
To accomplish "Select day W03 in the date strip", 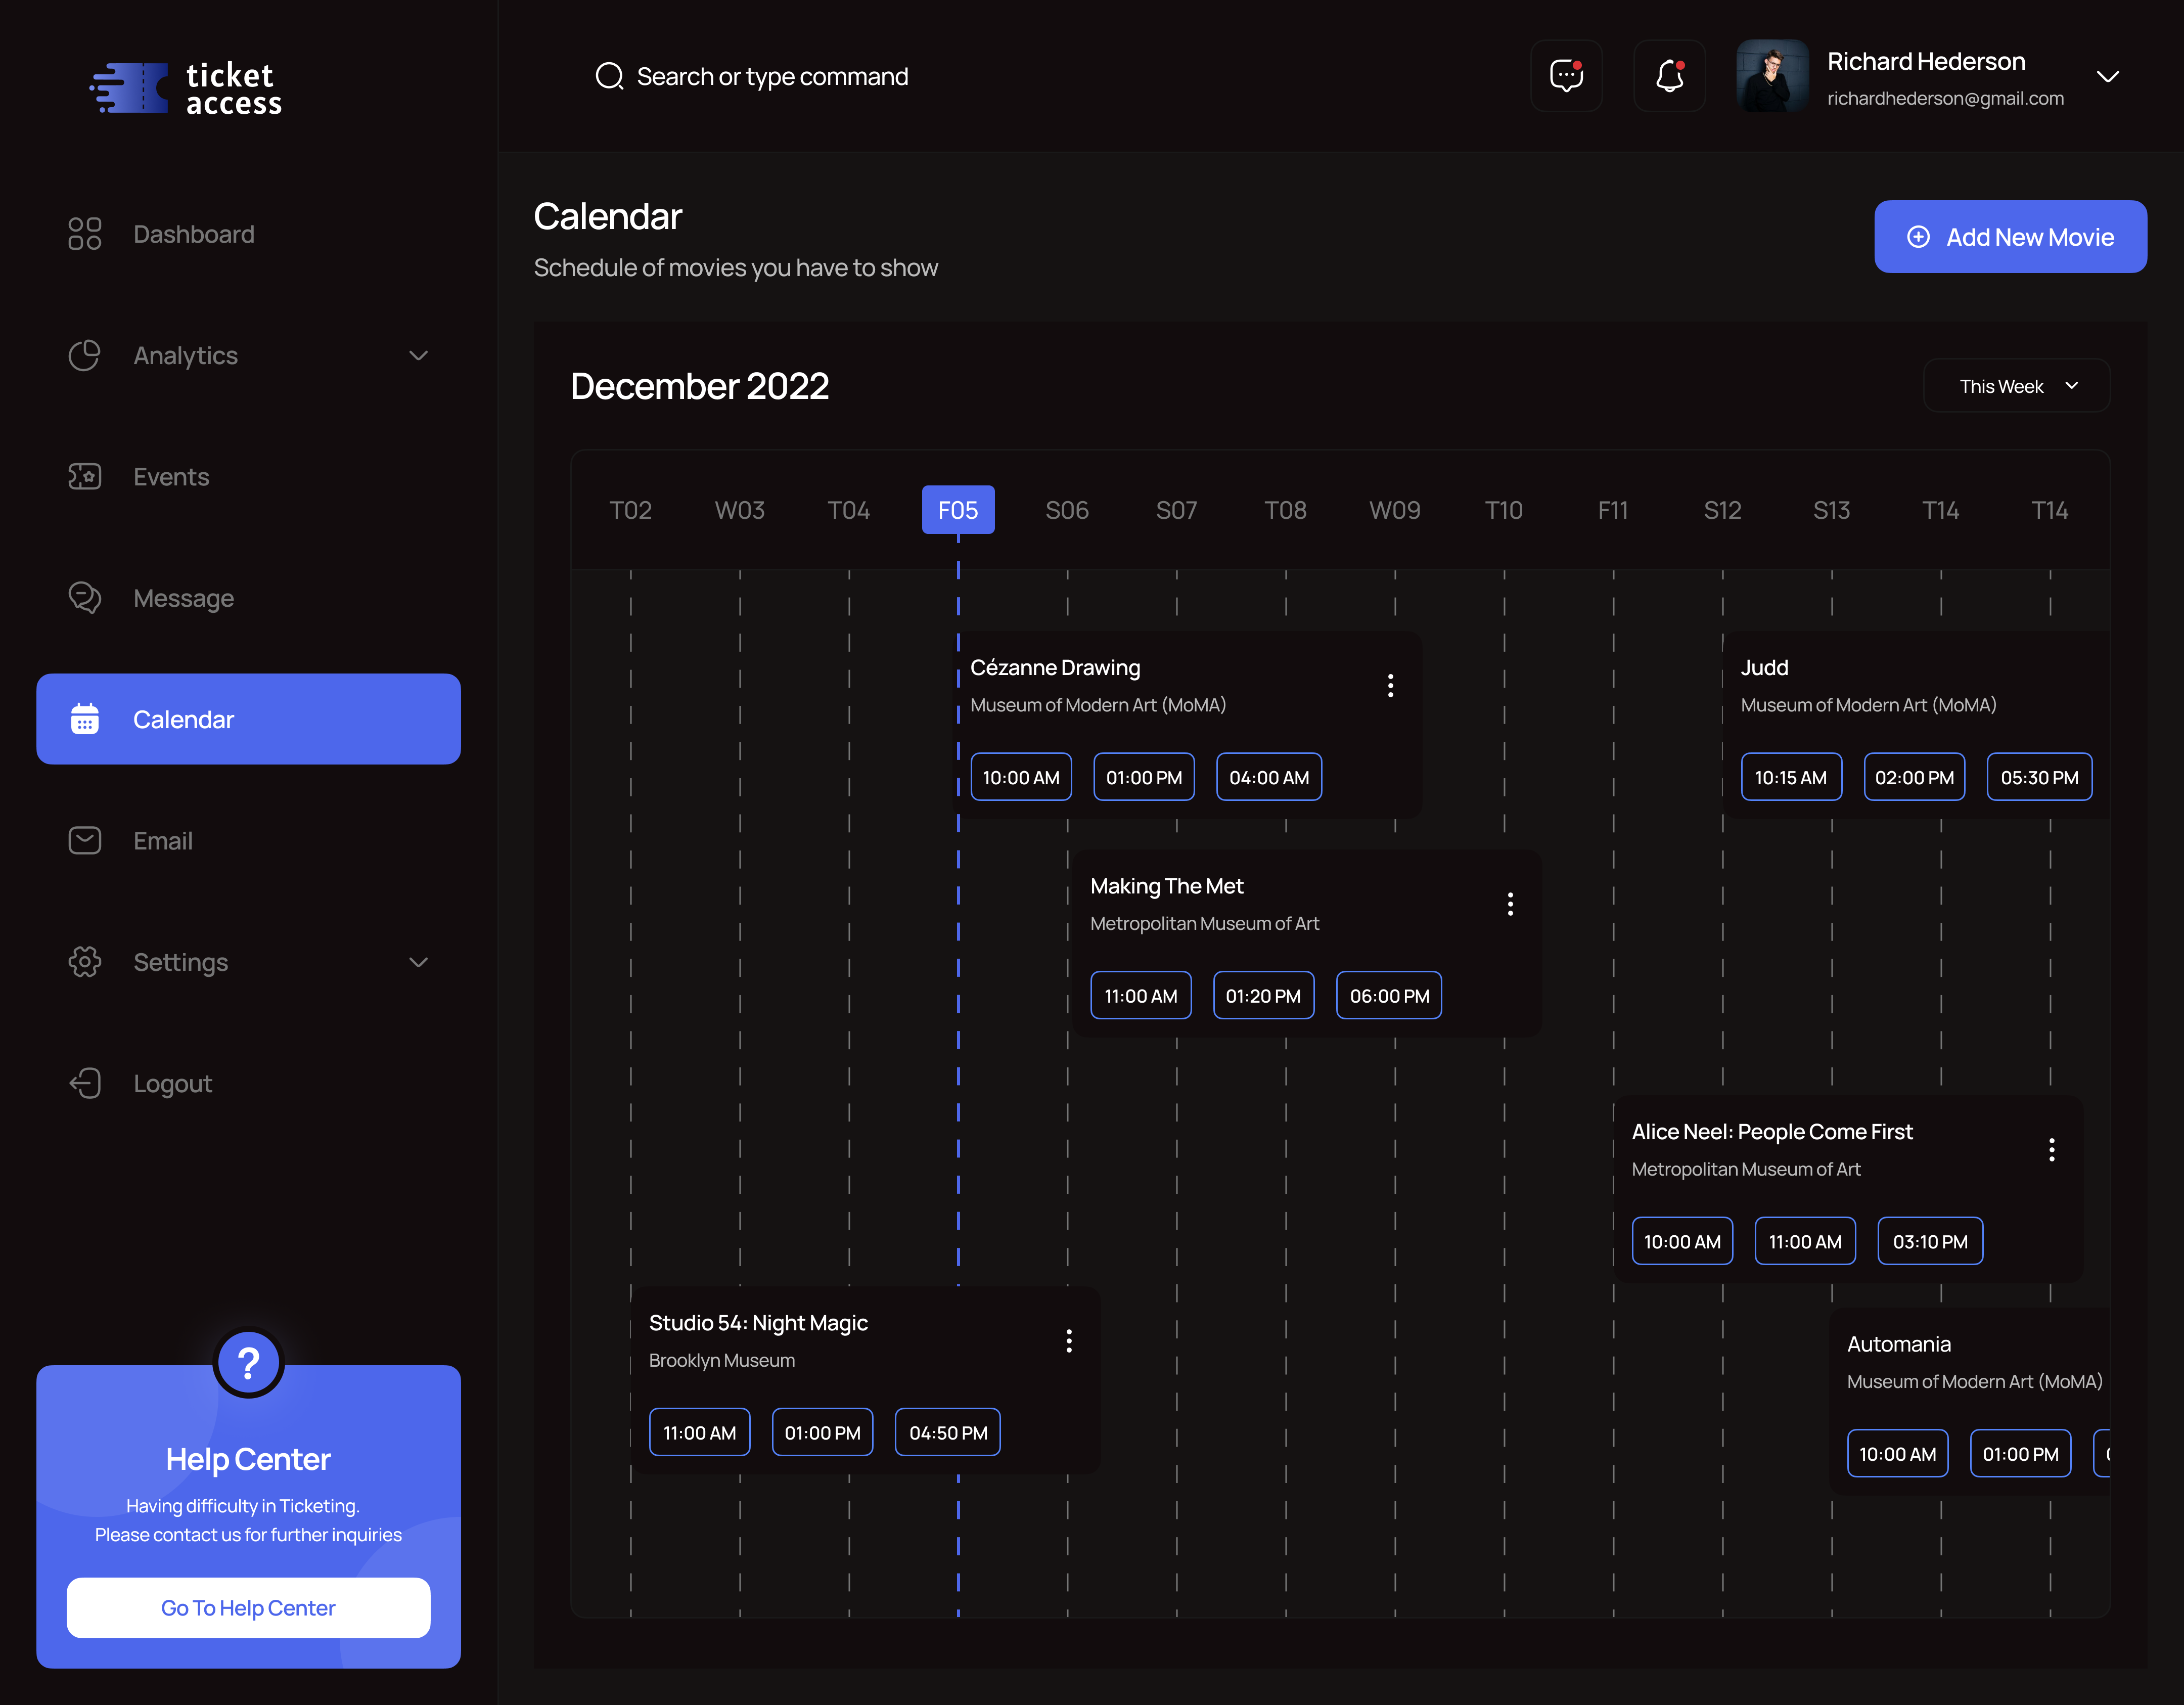I will point(740,510).
